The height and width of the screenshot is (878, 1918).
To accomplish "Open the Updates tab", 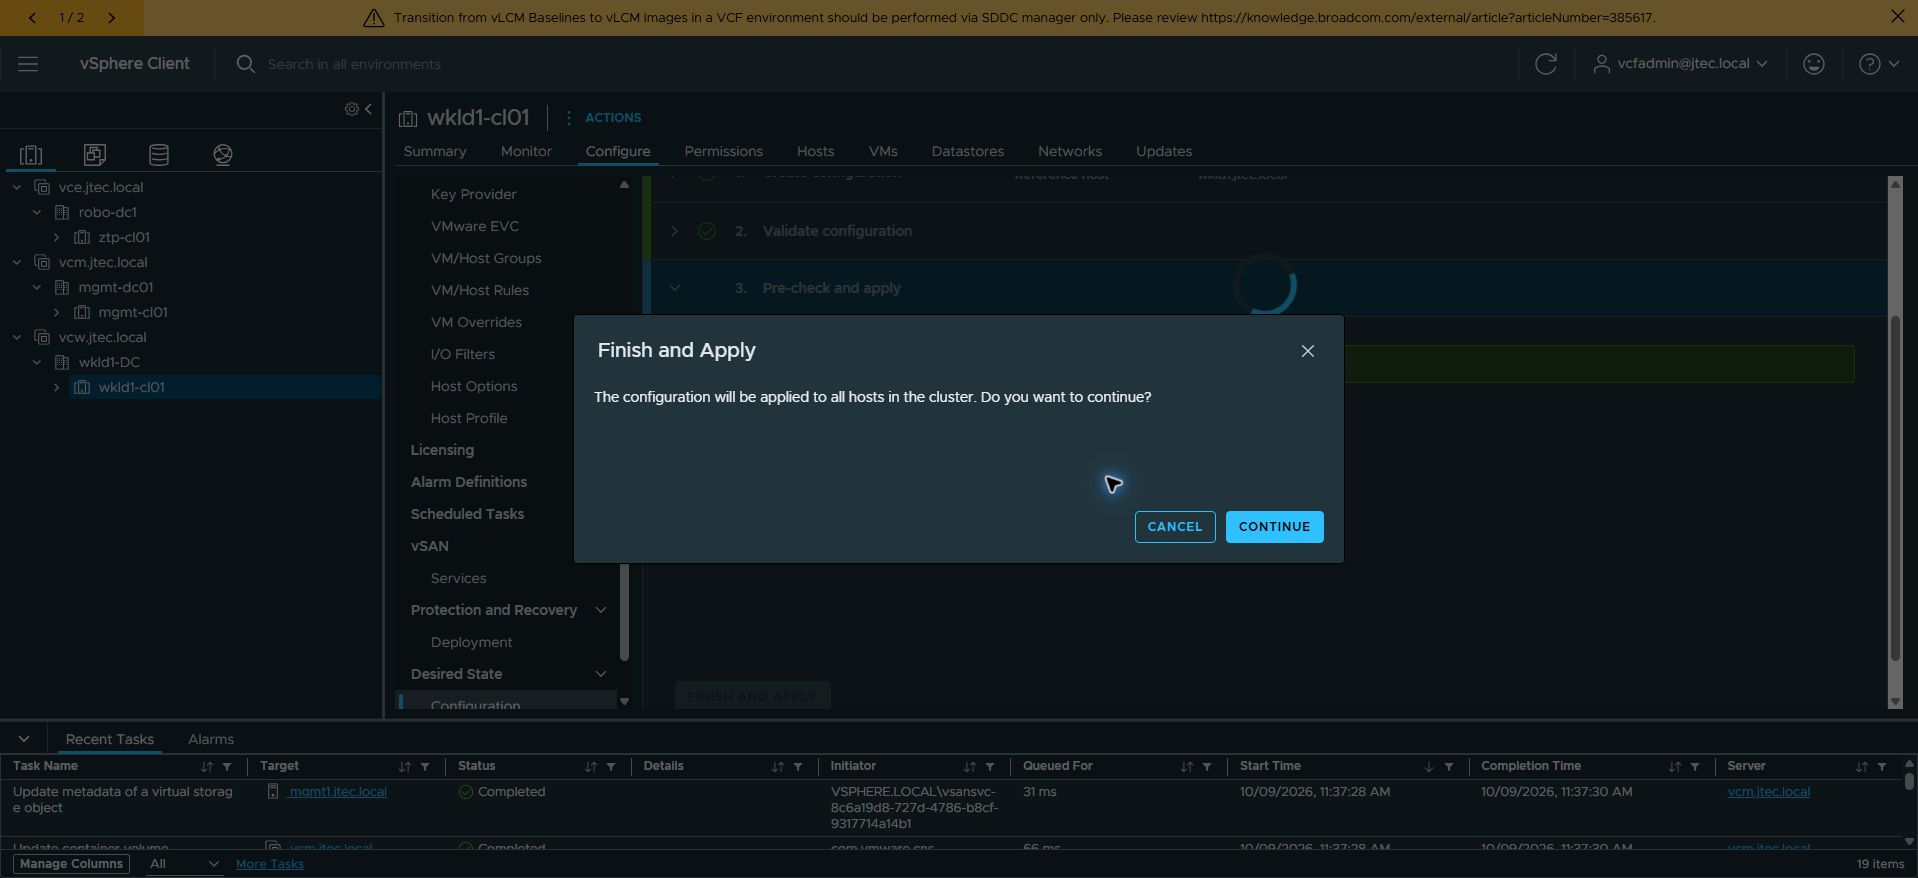I will pos(1163,151).
